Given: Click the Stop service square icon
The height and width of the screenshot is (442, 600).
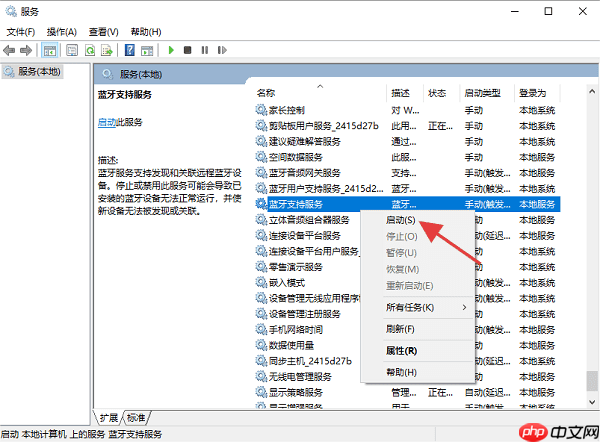Looking at the screenshot, I should pyautogui.click(x=188, y=50).
